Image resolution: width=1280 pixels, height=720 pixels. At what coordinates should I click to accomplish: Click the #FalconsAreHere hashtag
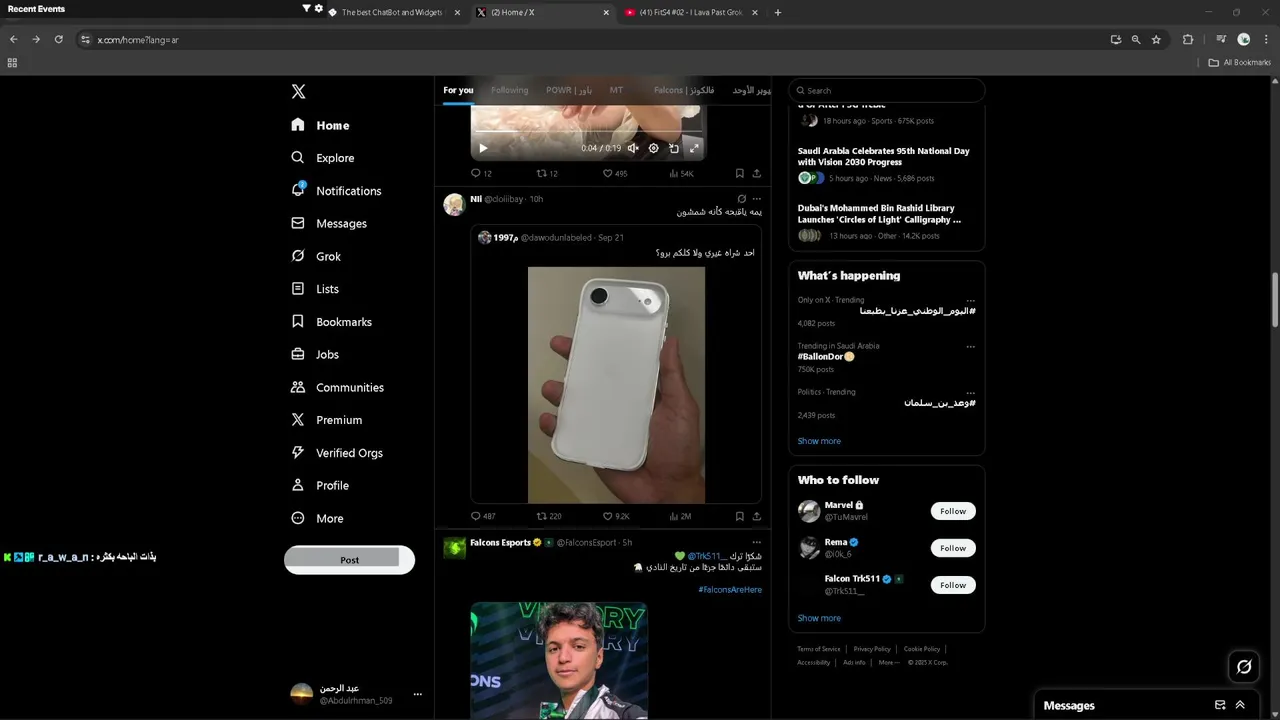[730, 590]
